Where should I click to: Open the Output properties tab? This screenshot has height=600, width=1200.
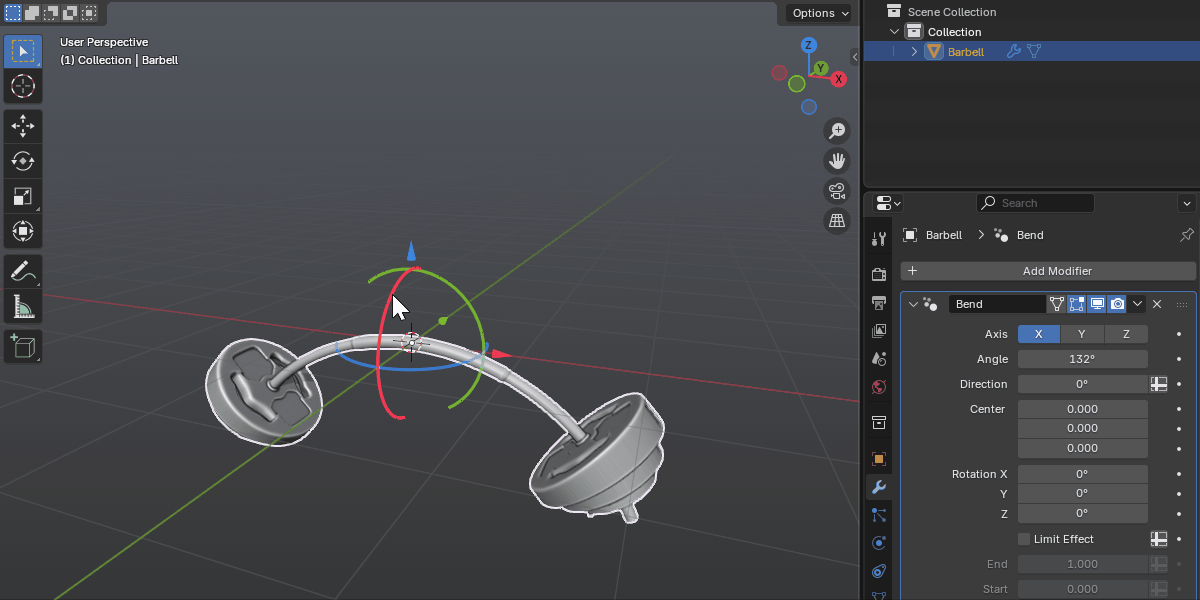click(879, 302)
